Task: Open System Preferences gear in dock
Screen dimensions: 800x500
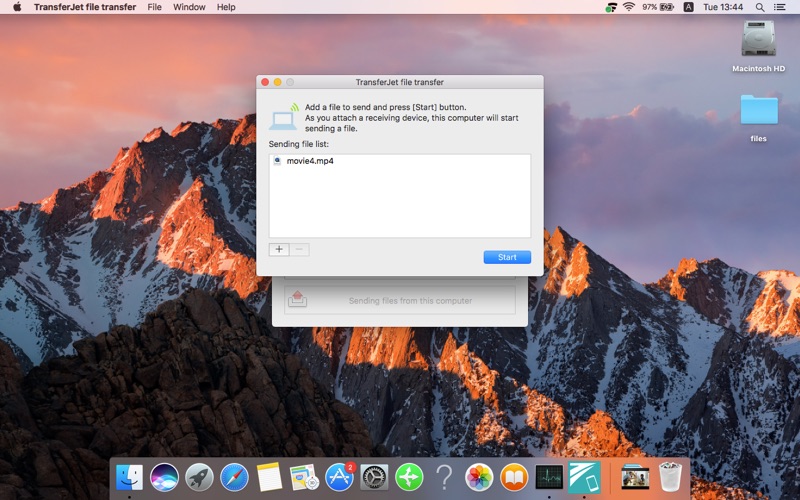Action: pyautogui.click(x=374, y=477)
